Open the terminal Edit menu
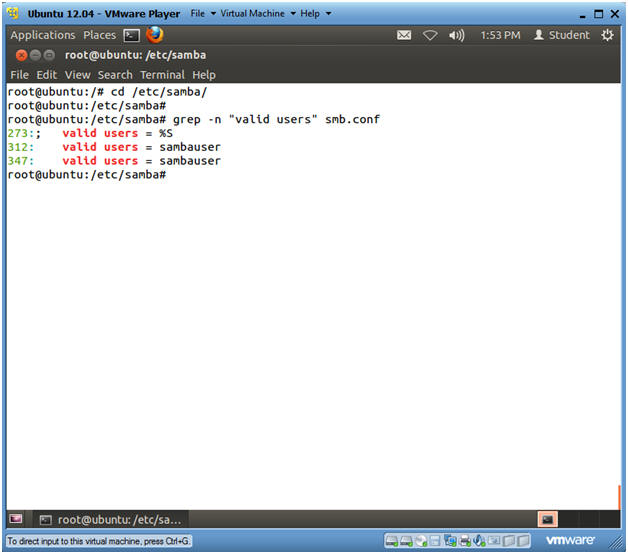Image resolution: width=628 pixels, height=554 pixels. point(46,75)
